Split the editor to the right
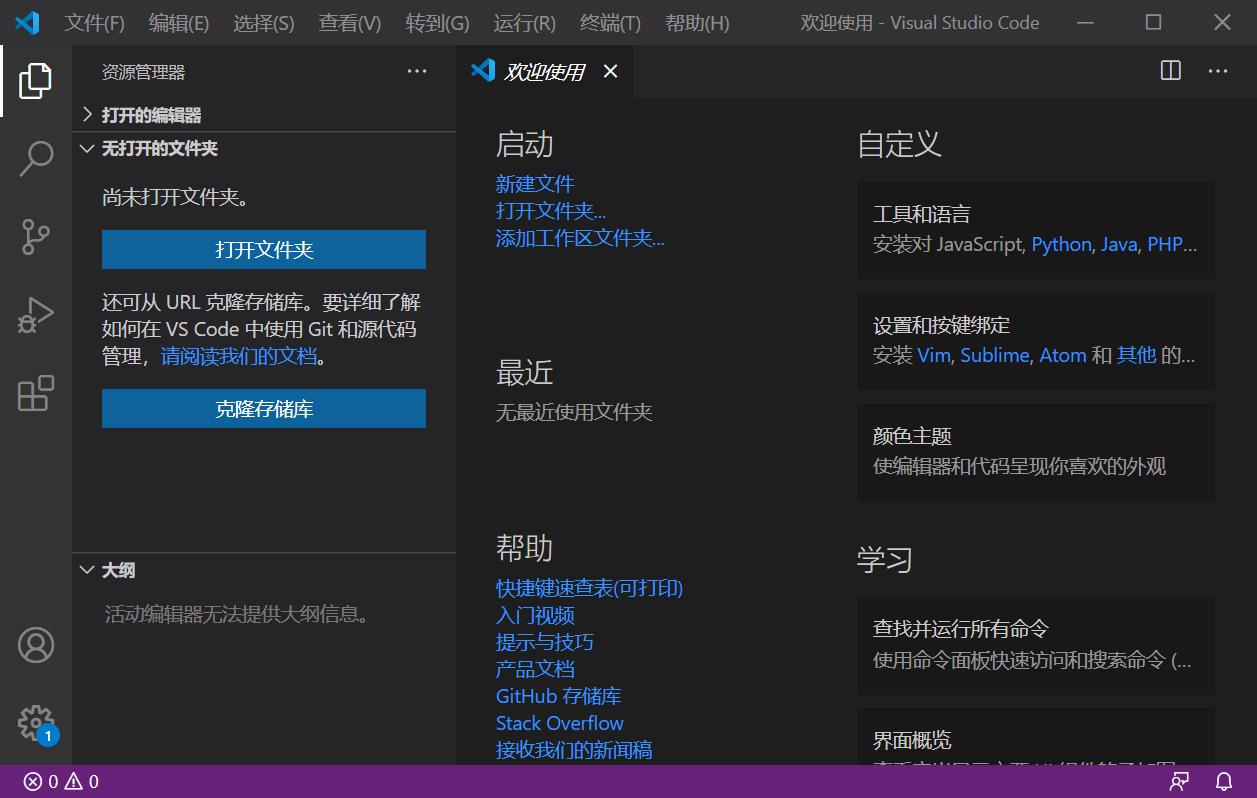 tap(1170, 71)
